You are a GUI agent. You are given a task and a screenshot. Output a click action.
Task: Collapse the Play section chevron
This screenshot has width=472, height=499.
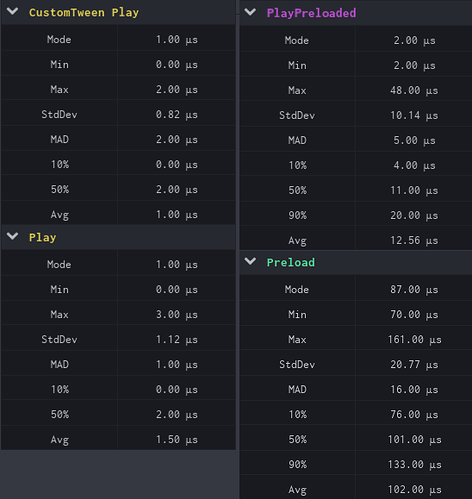point(13,236)
